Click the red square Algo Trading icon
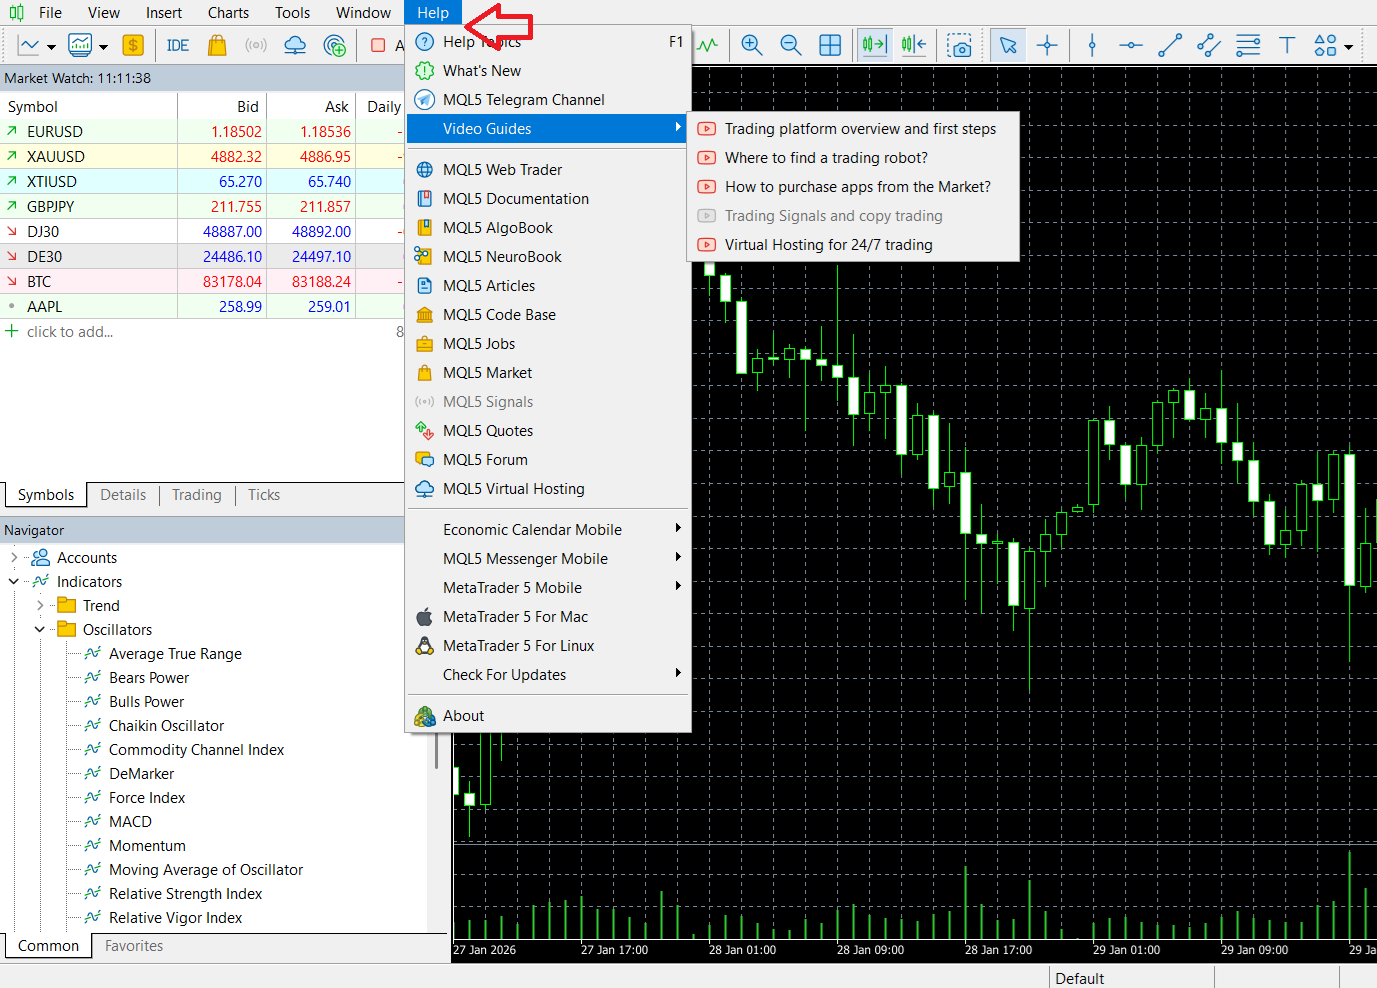This screenshot has height=988, width=1377. point(378,45)
